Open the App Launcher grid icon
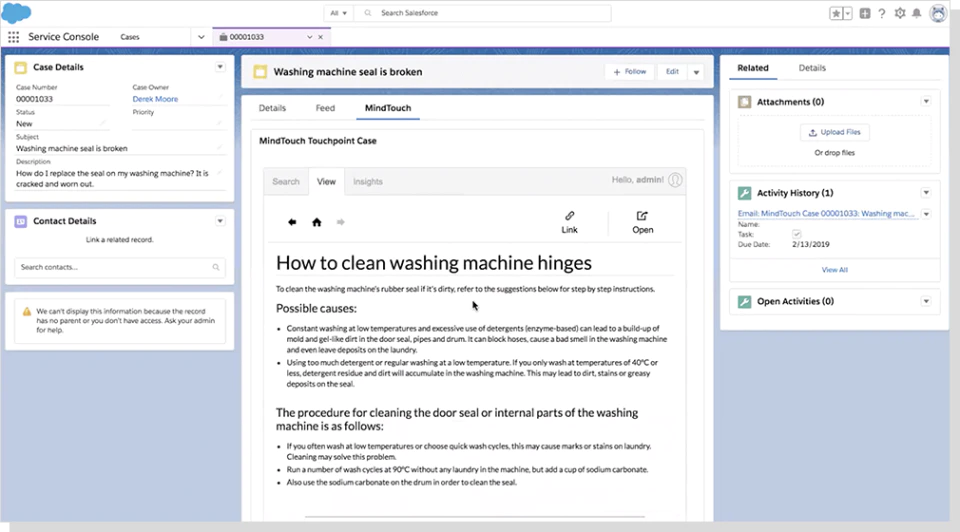This screenshot has height=532, width=960. click(13, 37)
